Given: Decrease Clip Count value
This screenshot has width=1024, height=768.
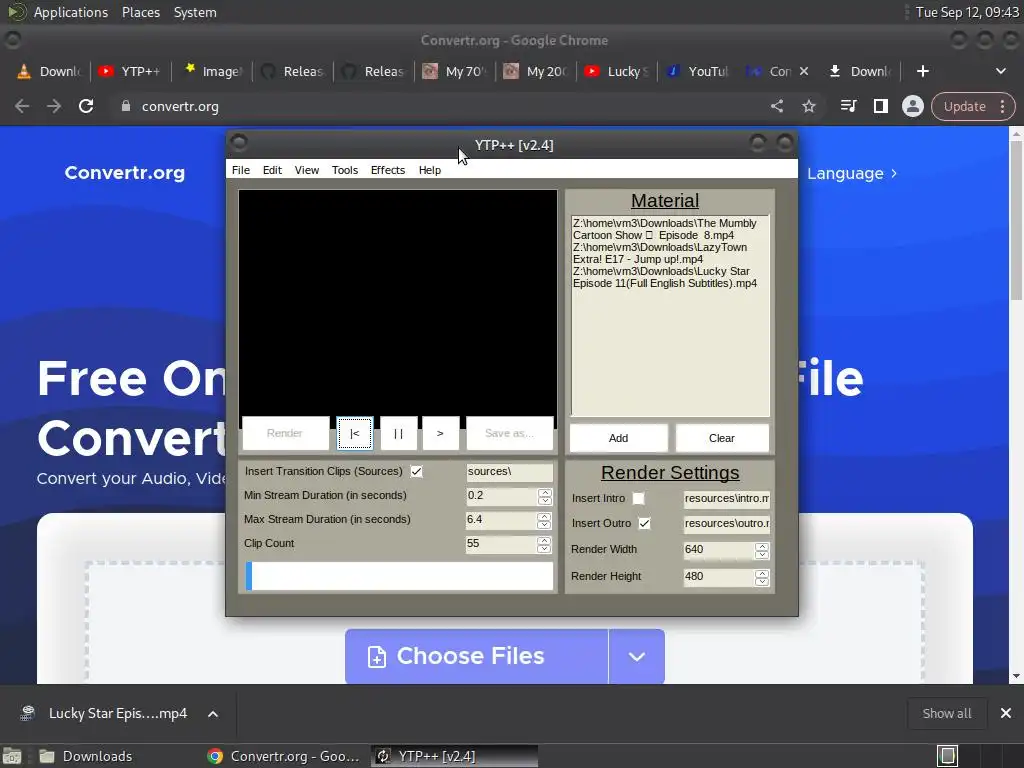Looking at the screenshot, I should click(544, 549).
